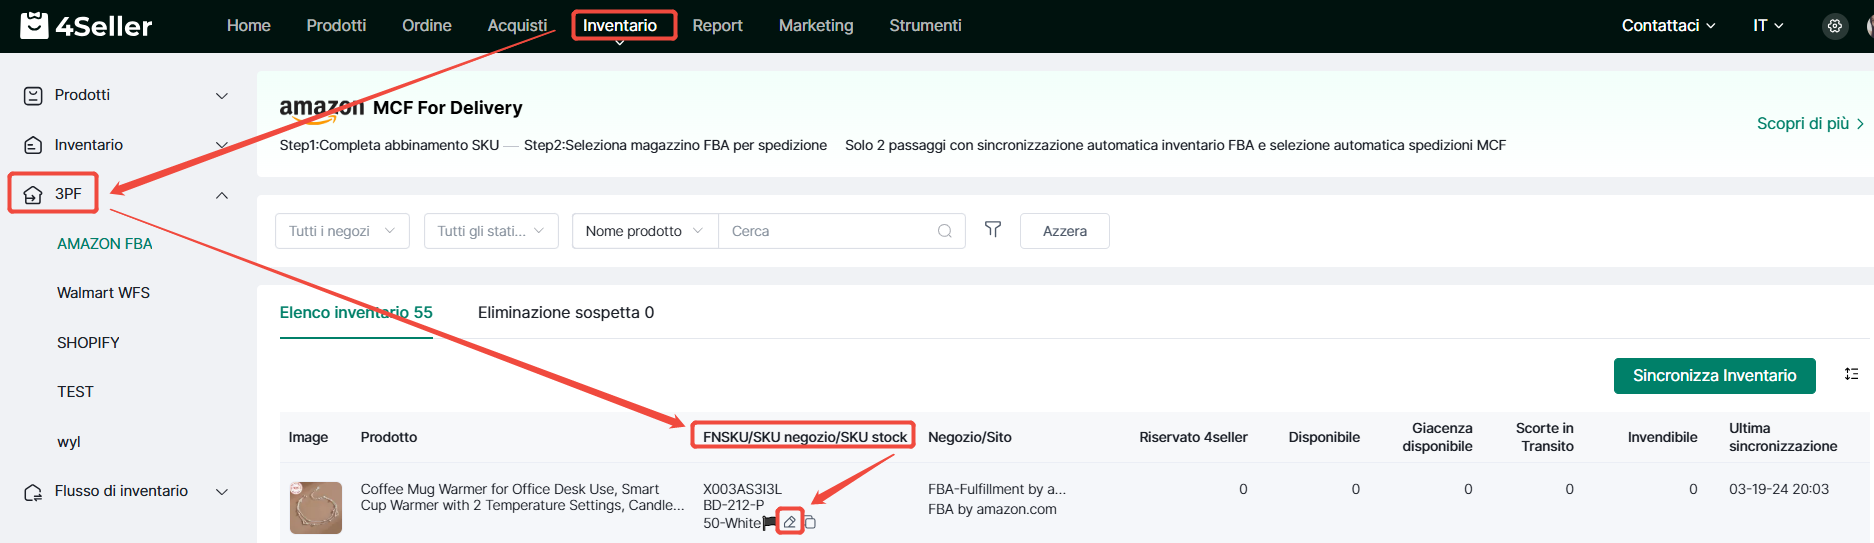The height and width of the screenshot is (543, 1874).
Task: Collapse the 3PF sidebar section chevron
Action: 221,195
